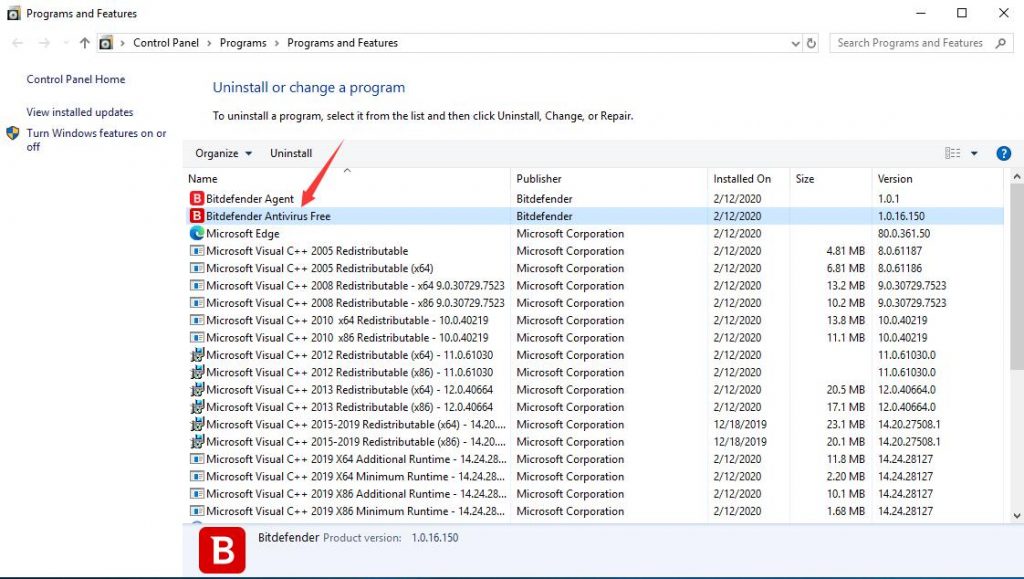Open the Organize dropdown menu

tap(223, 153)
